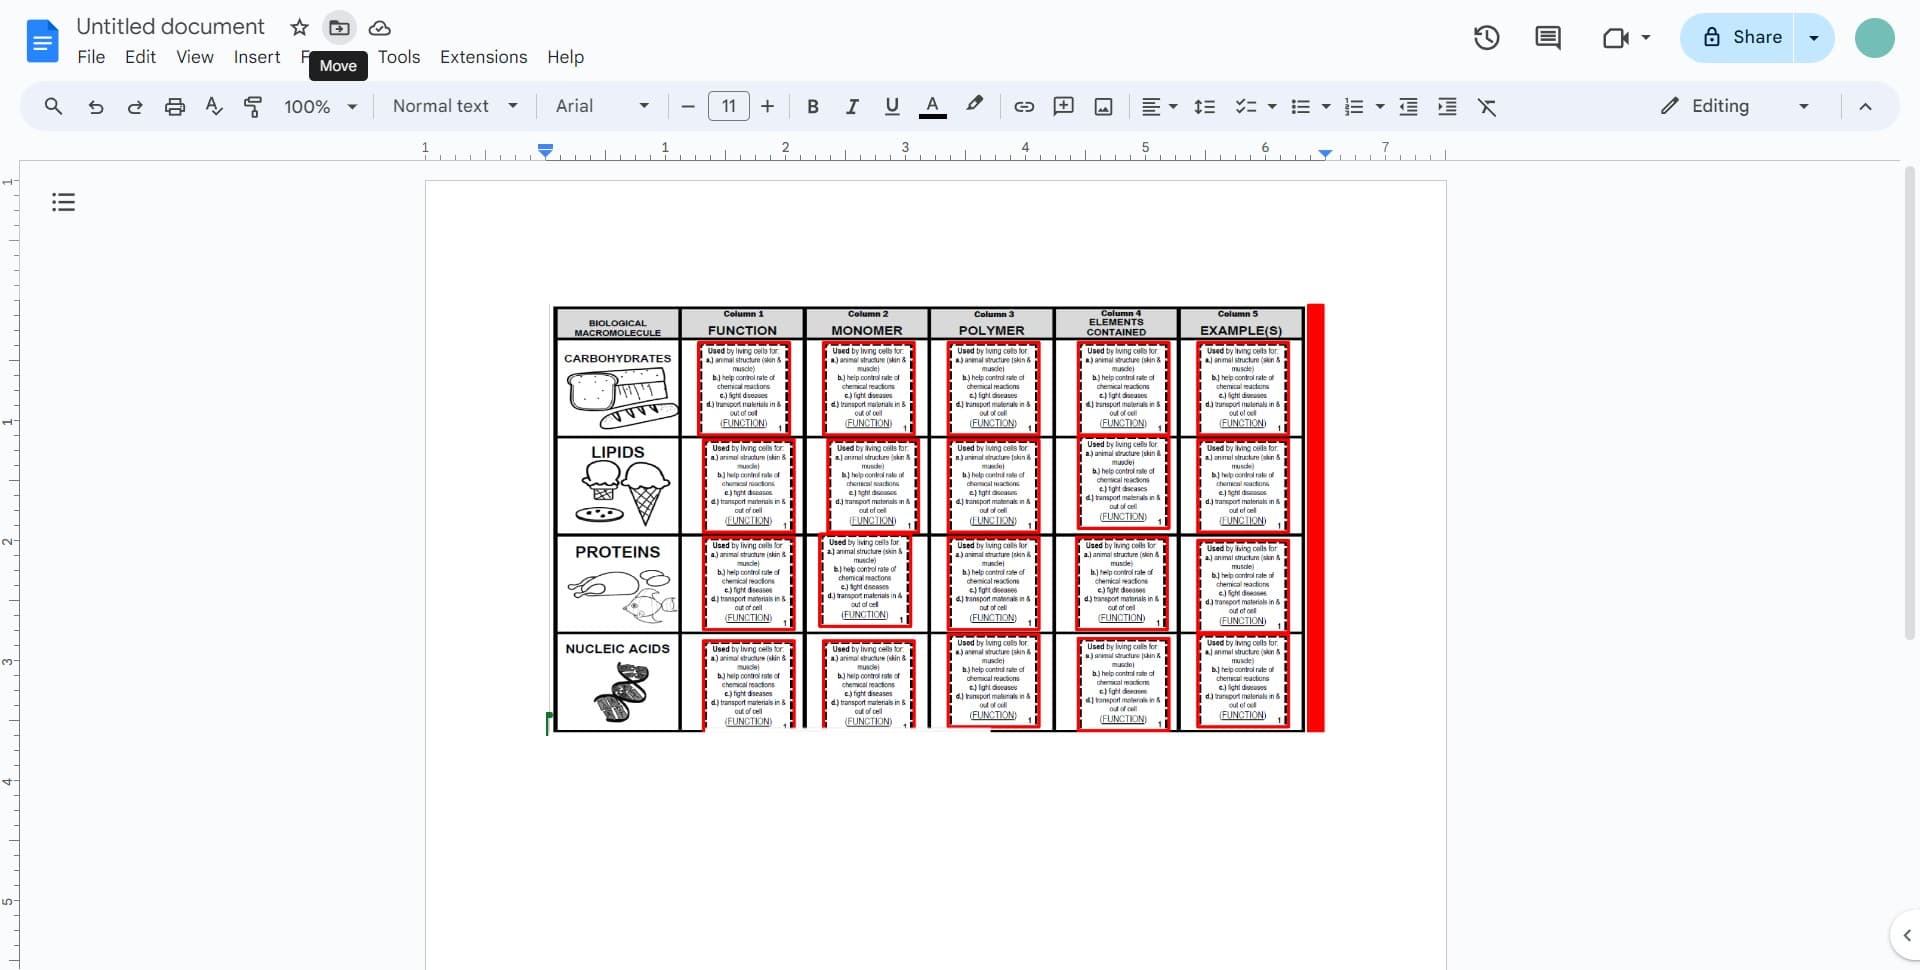Viewport: 1920px width, 970px height.
Task: Open the Insert menu
Action: (x=256, y=57)
